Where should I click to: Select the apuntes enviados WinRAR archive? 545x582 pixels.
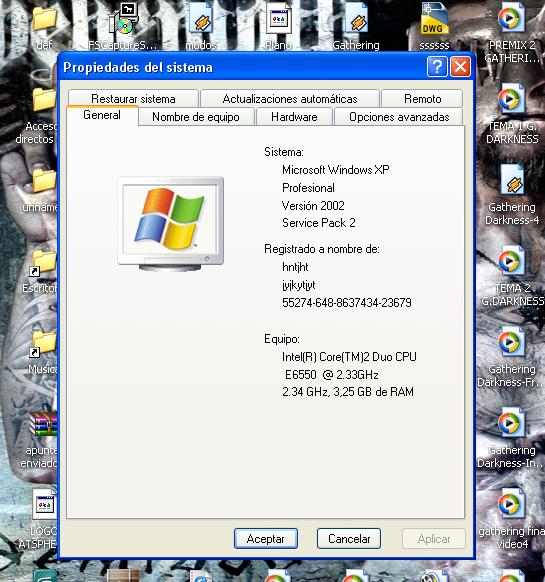[x=44, y=424]
